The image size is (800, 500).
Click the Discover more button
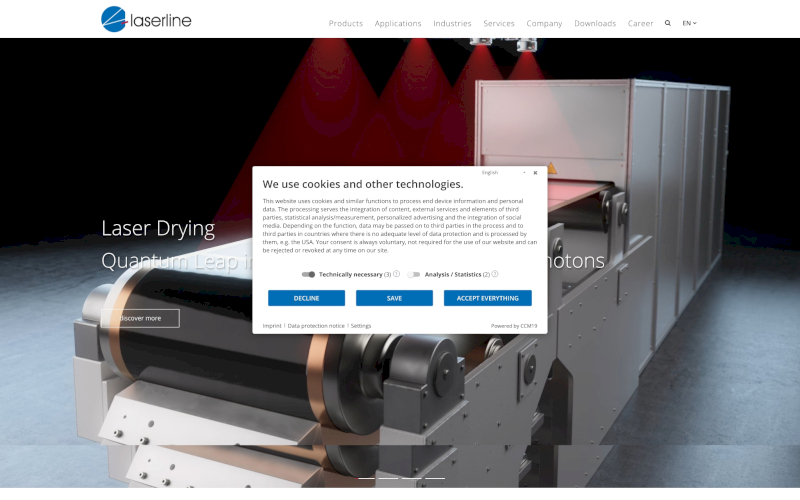140,318
